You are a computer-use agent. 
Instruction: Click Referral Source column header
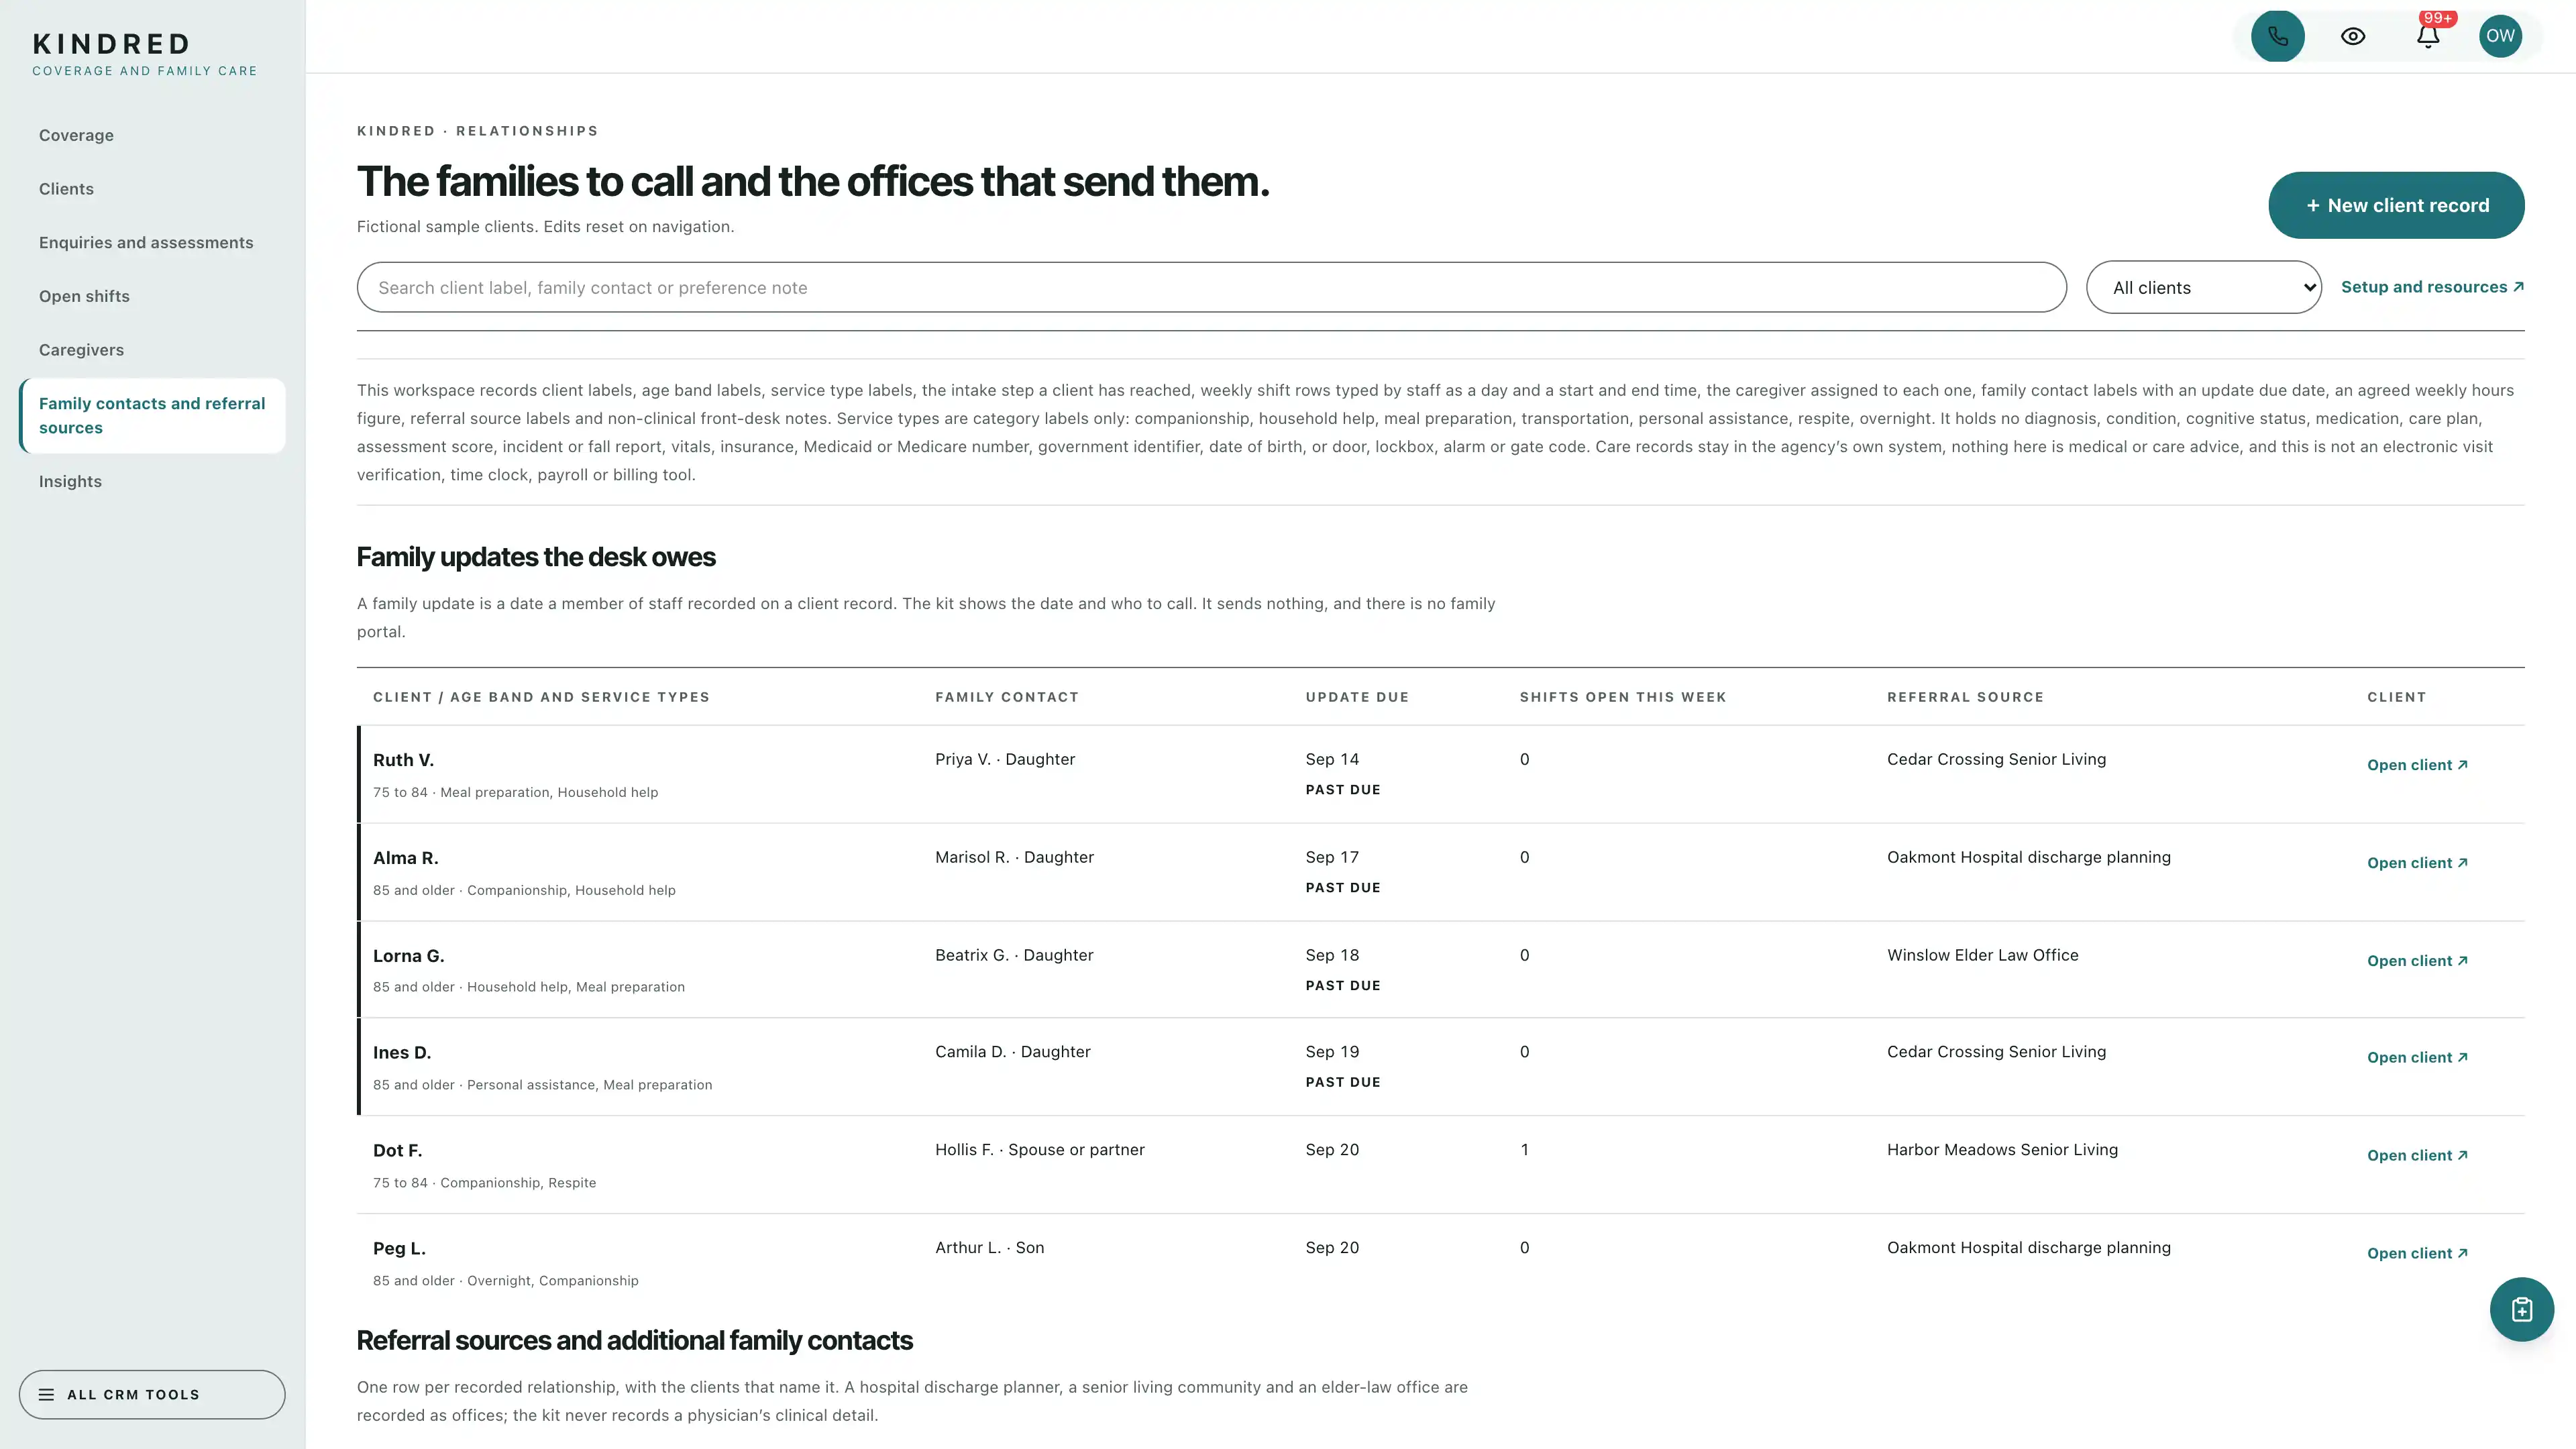[1965, 697]
